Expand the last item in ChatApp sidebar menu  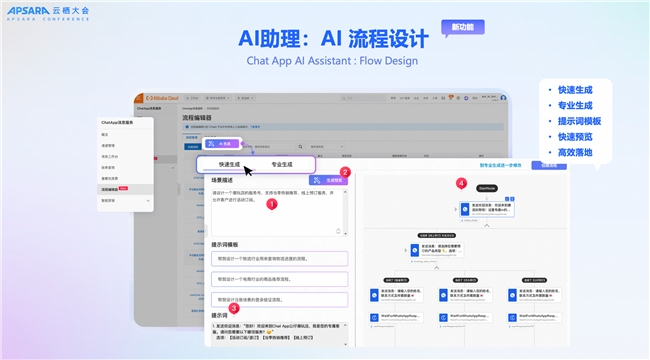click(x=148, y=201)
